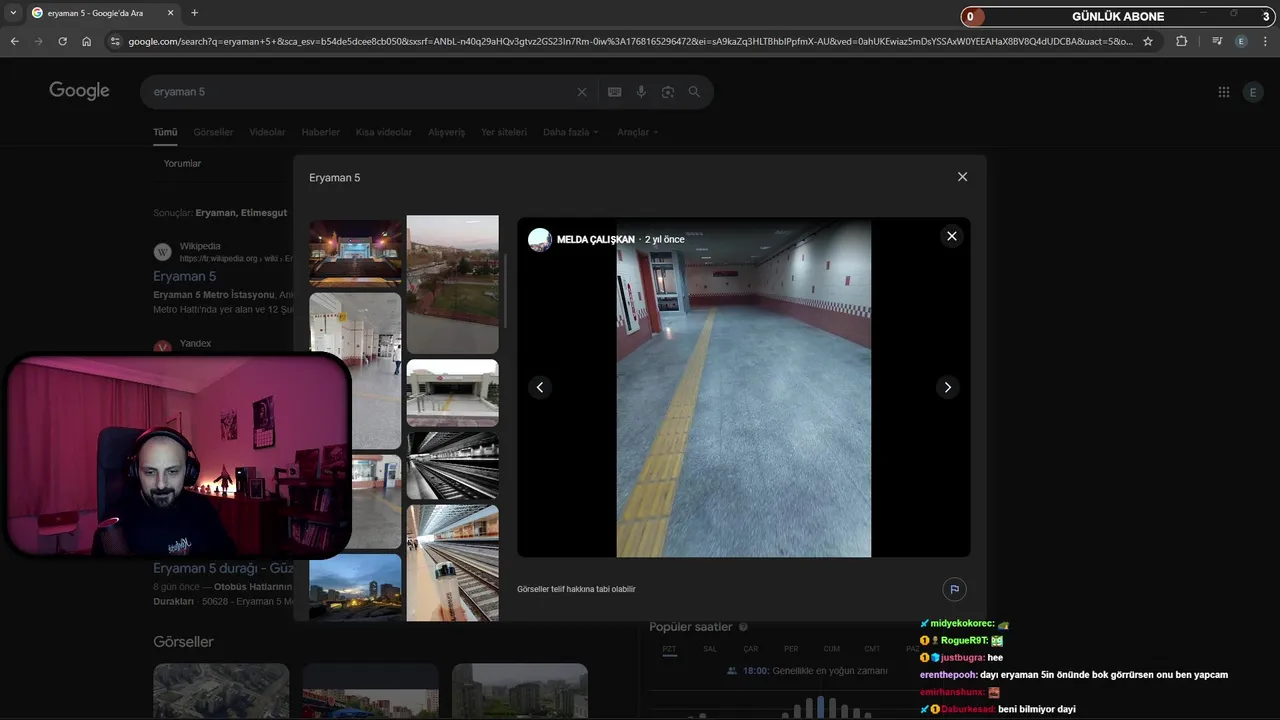Click the Görseller section heading
The height and width of the screenshot is (720, 1280).
coord(183,642)
